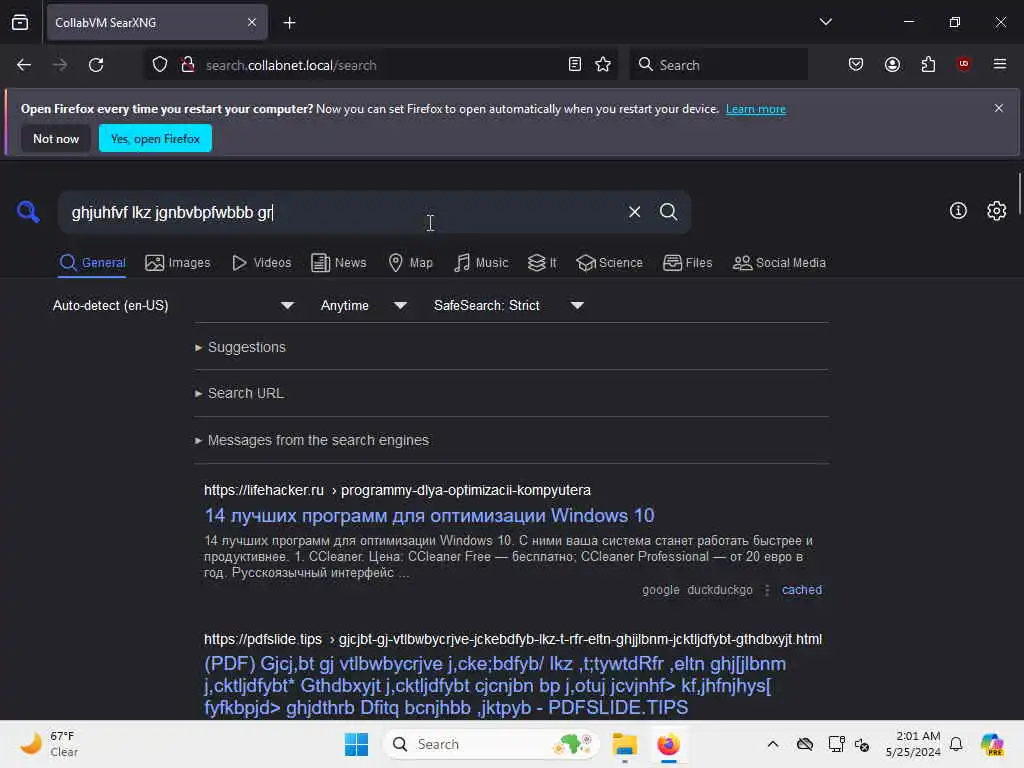1024x768 pixels.
Task: Open the Copilot preview icon
Action: click(991, 744)
